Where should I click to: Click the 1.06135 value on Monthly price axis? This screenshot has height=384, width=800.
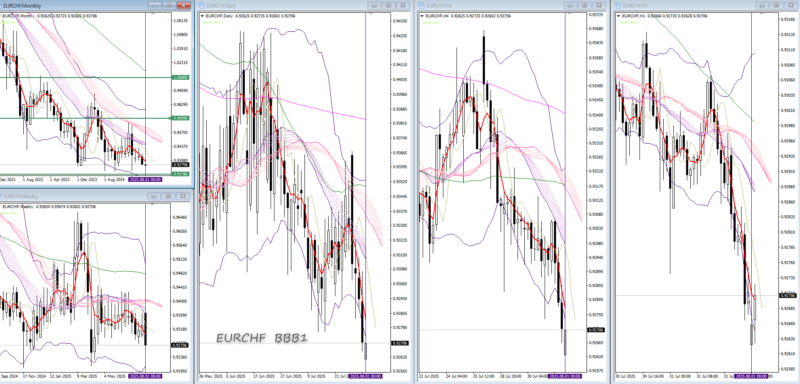(181, 21)
